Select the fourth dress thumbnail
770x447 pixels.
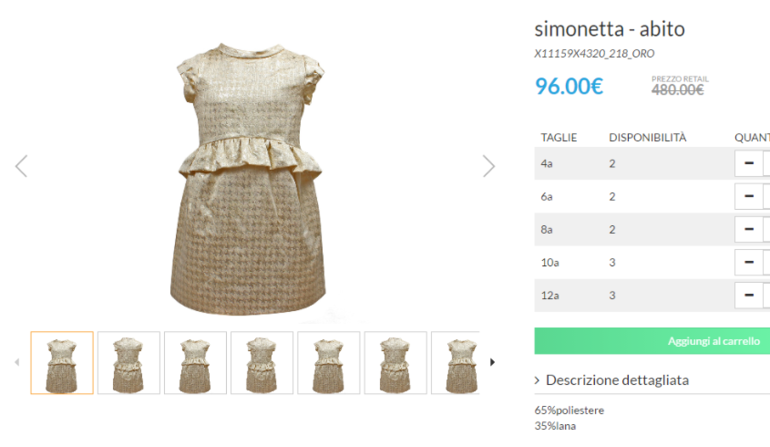click(262, 363)
